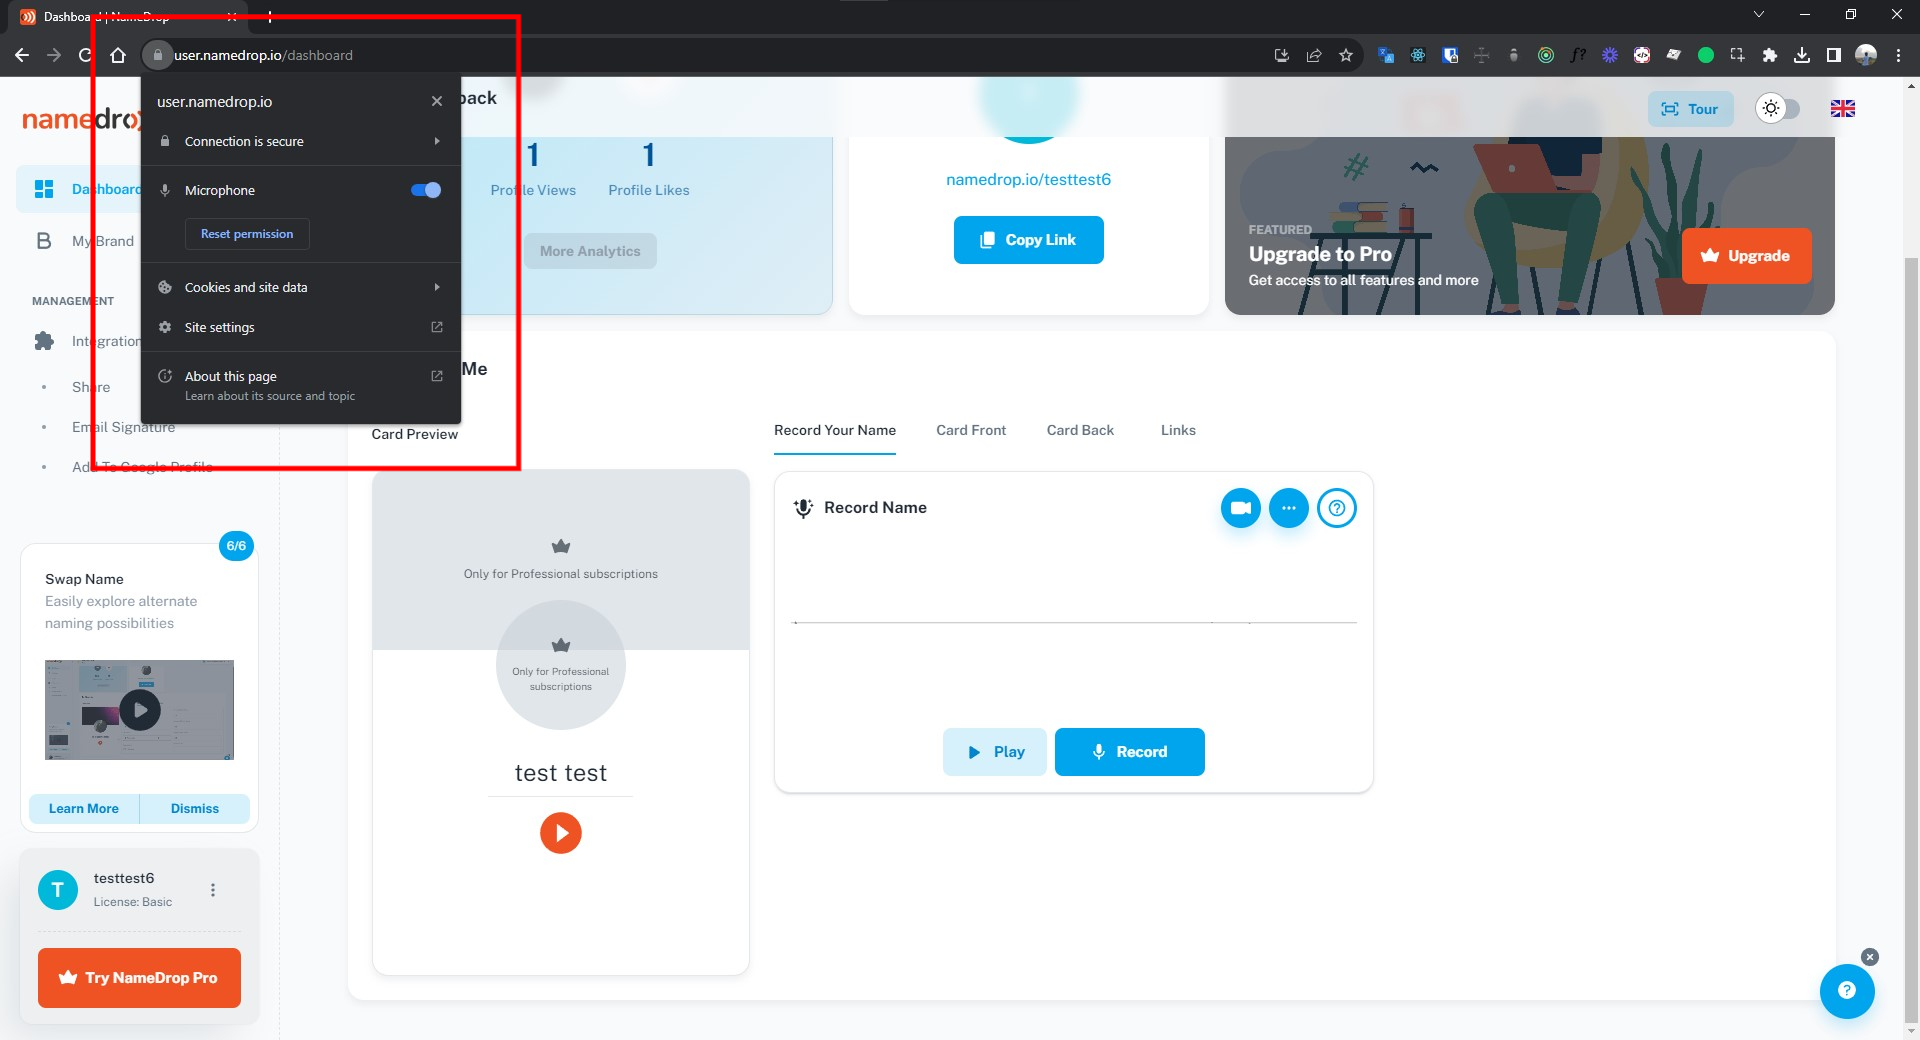1920x1040 pixels.
Task: Open Email Signature sidebar link
Action: pos(123,427)
